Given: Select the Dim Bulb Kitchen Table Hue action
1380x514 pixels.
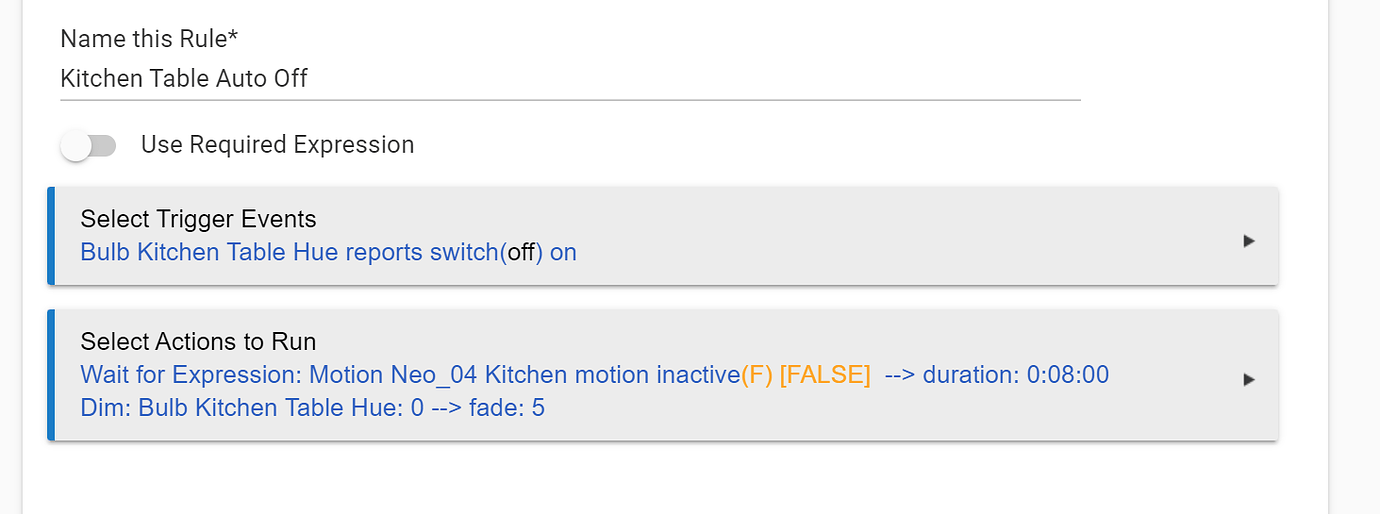Looking at the screenshot, I should 312,408.
